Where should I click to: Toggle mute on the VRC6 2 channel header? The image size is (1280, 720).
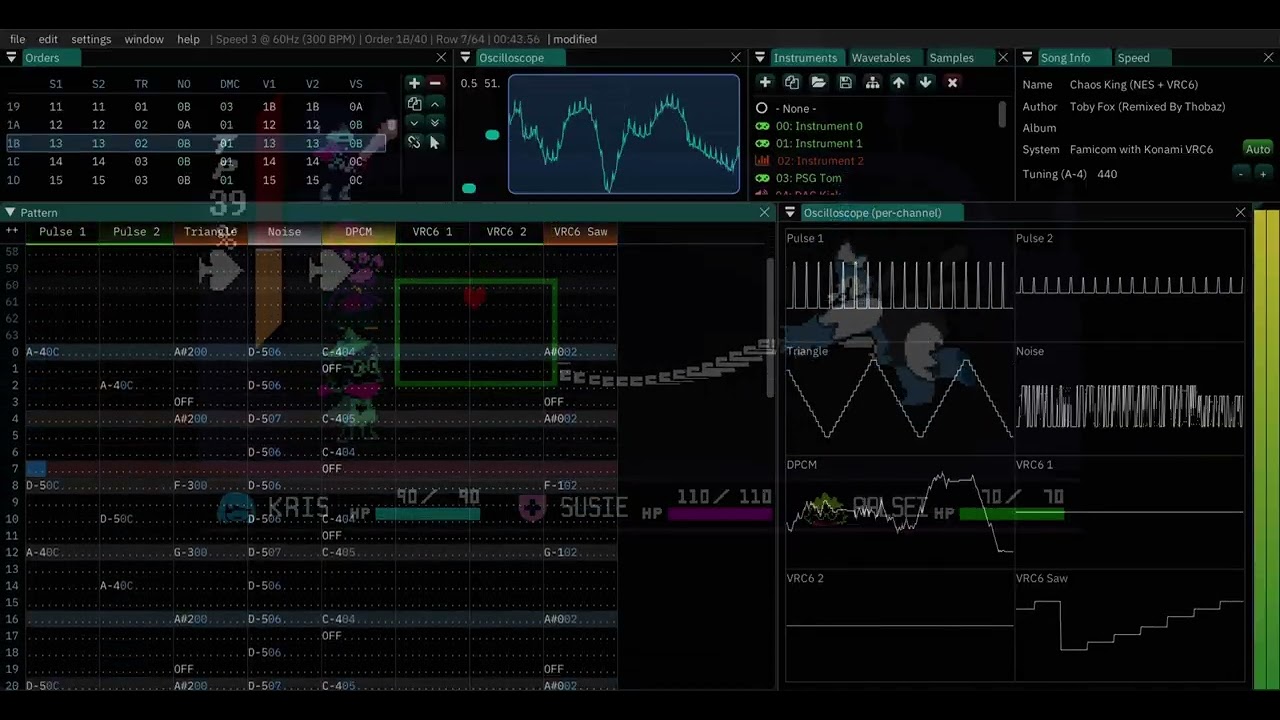[x=506, y=232]
